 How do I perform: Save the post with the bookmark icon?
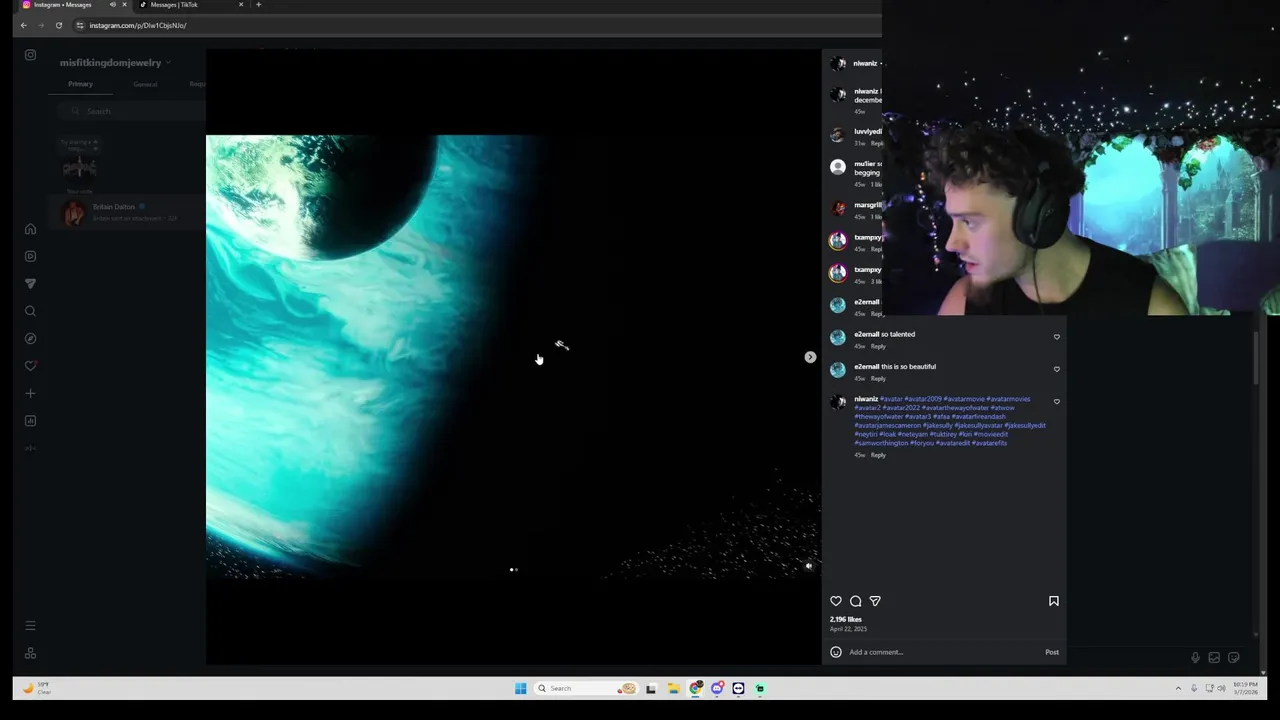click(x=1054, y=601)
